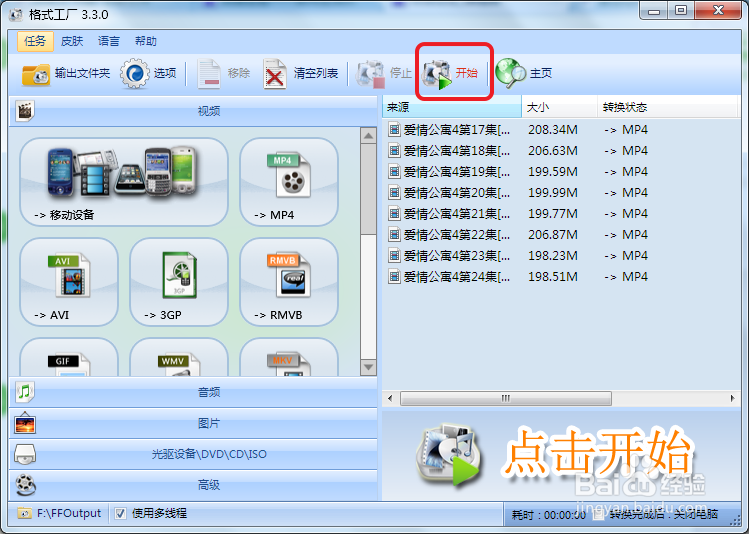Click -> MP4 status of 爱情公寓4第17集
Image resolution: width=749 pixels, height=534 pixels.
(x=626, y=129)
